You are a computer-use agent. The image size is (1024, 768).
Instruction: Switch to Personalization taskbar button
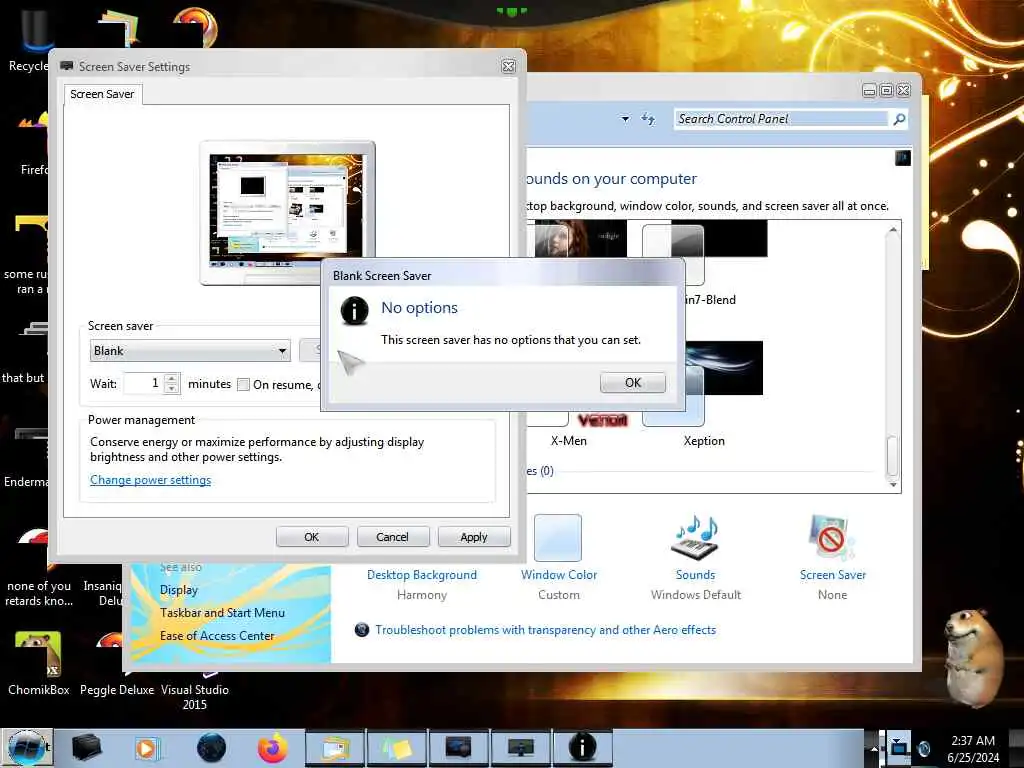point(458,748)
